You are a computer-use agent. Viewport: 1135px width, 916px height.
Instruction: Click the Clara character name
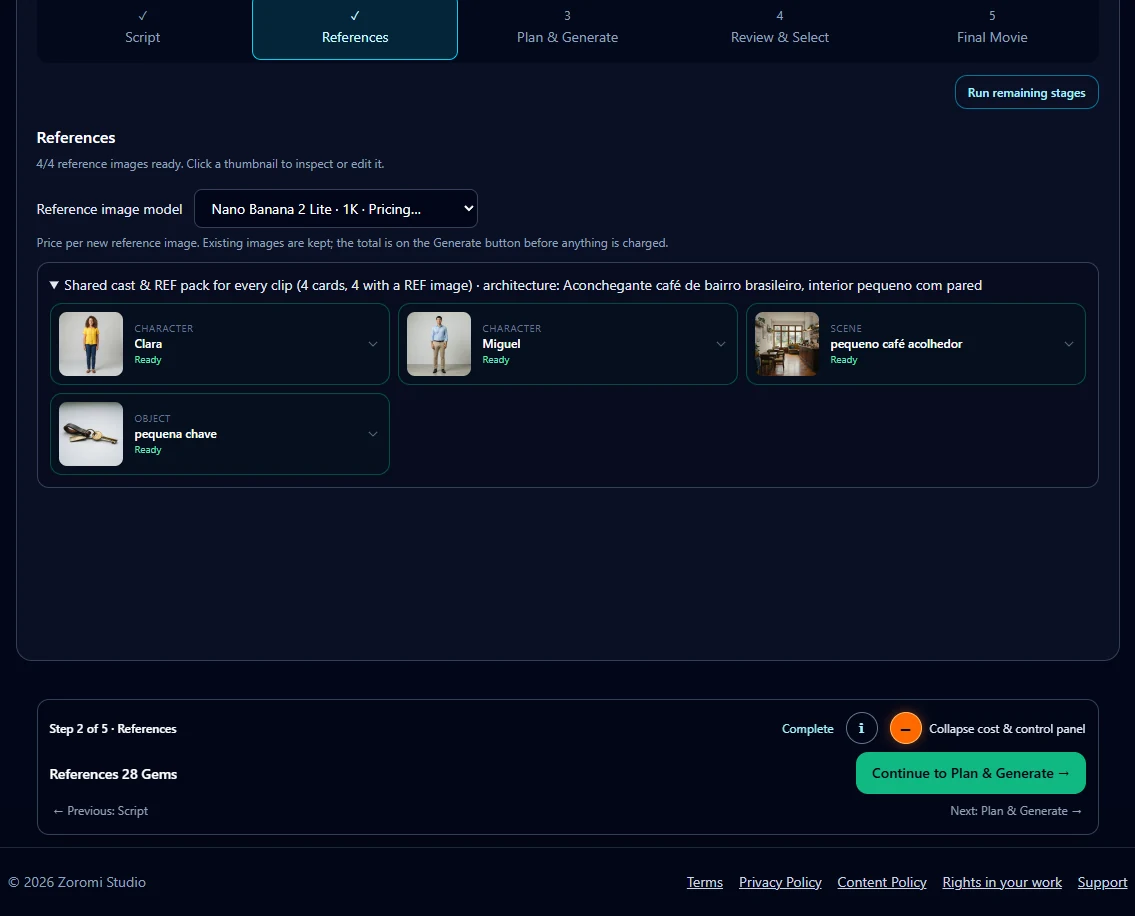tap(148, 344)
